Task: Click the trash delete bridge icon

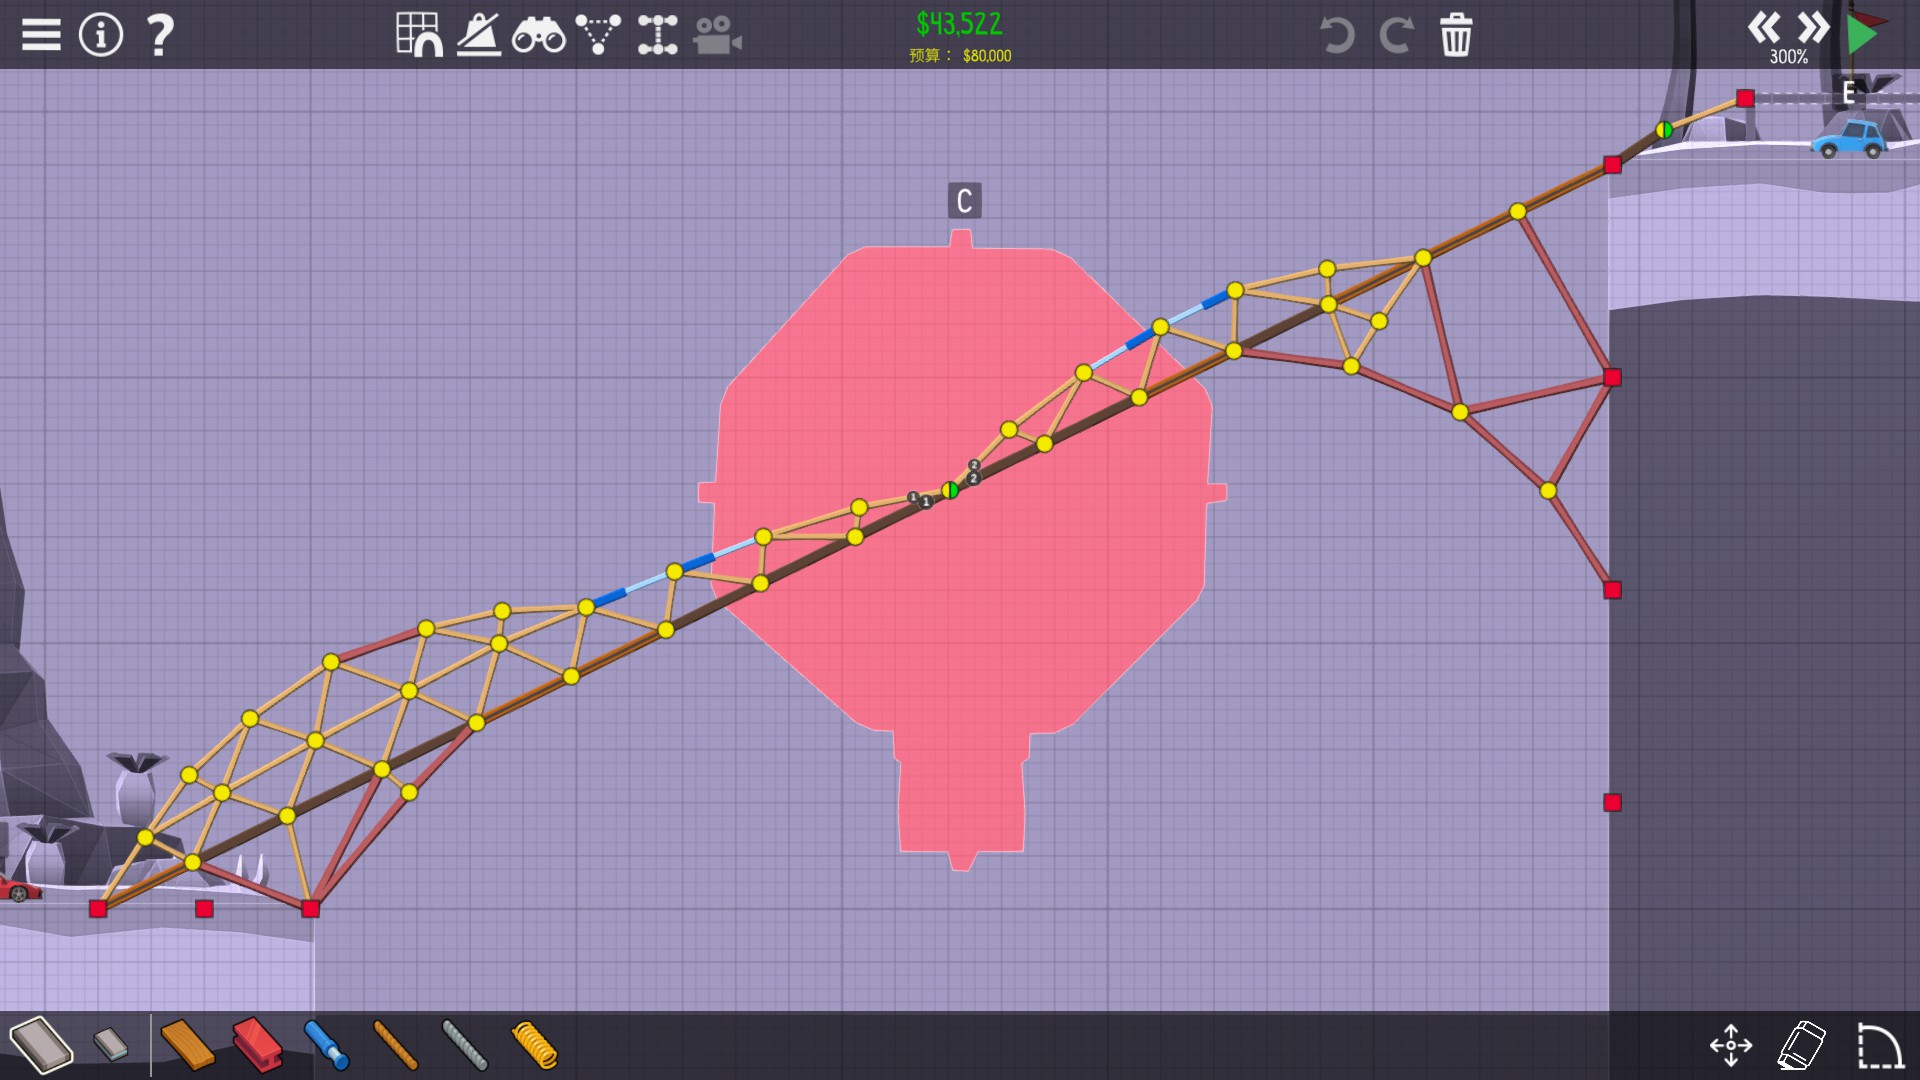Action: (1456, 36)
